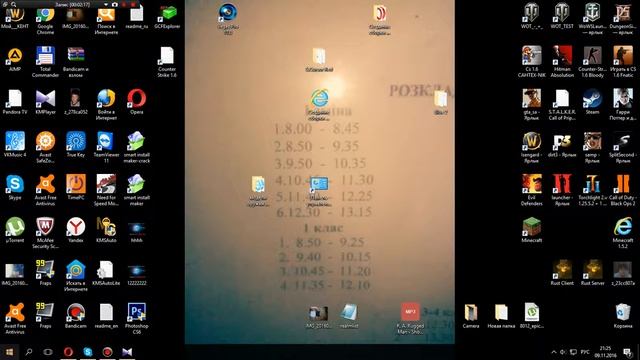Take screenshot with Bandicam camera icon
This screenshot has width=640, height=360.
tap(115, 4)
